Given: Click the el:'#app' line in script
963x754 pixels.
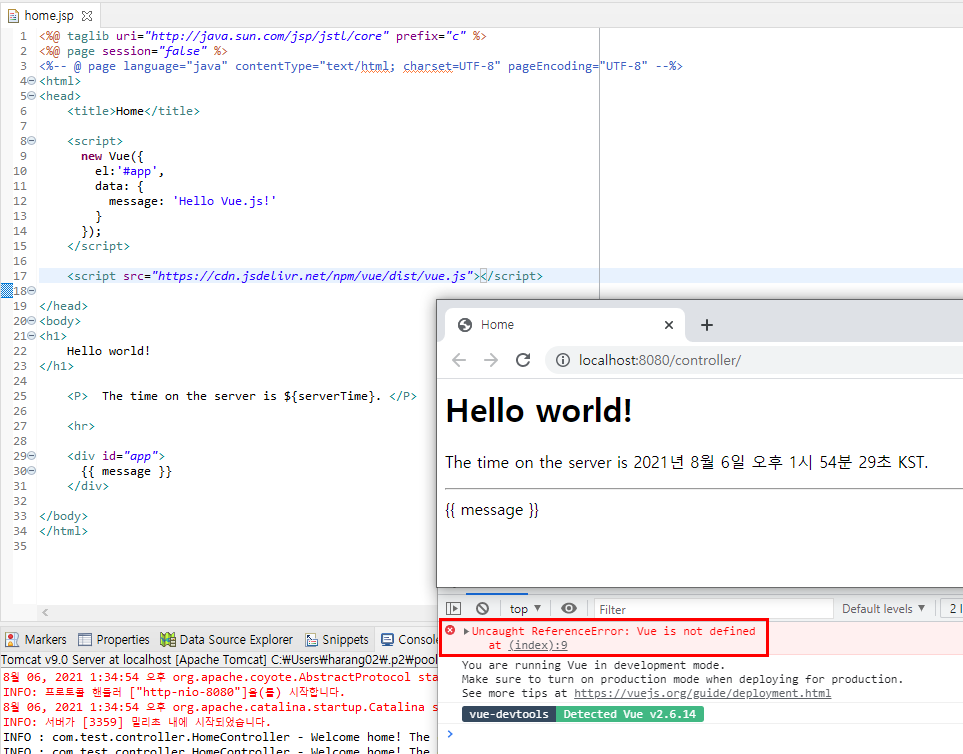Looking at the screenshot, I should click(x=129, y=171).
